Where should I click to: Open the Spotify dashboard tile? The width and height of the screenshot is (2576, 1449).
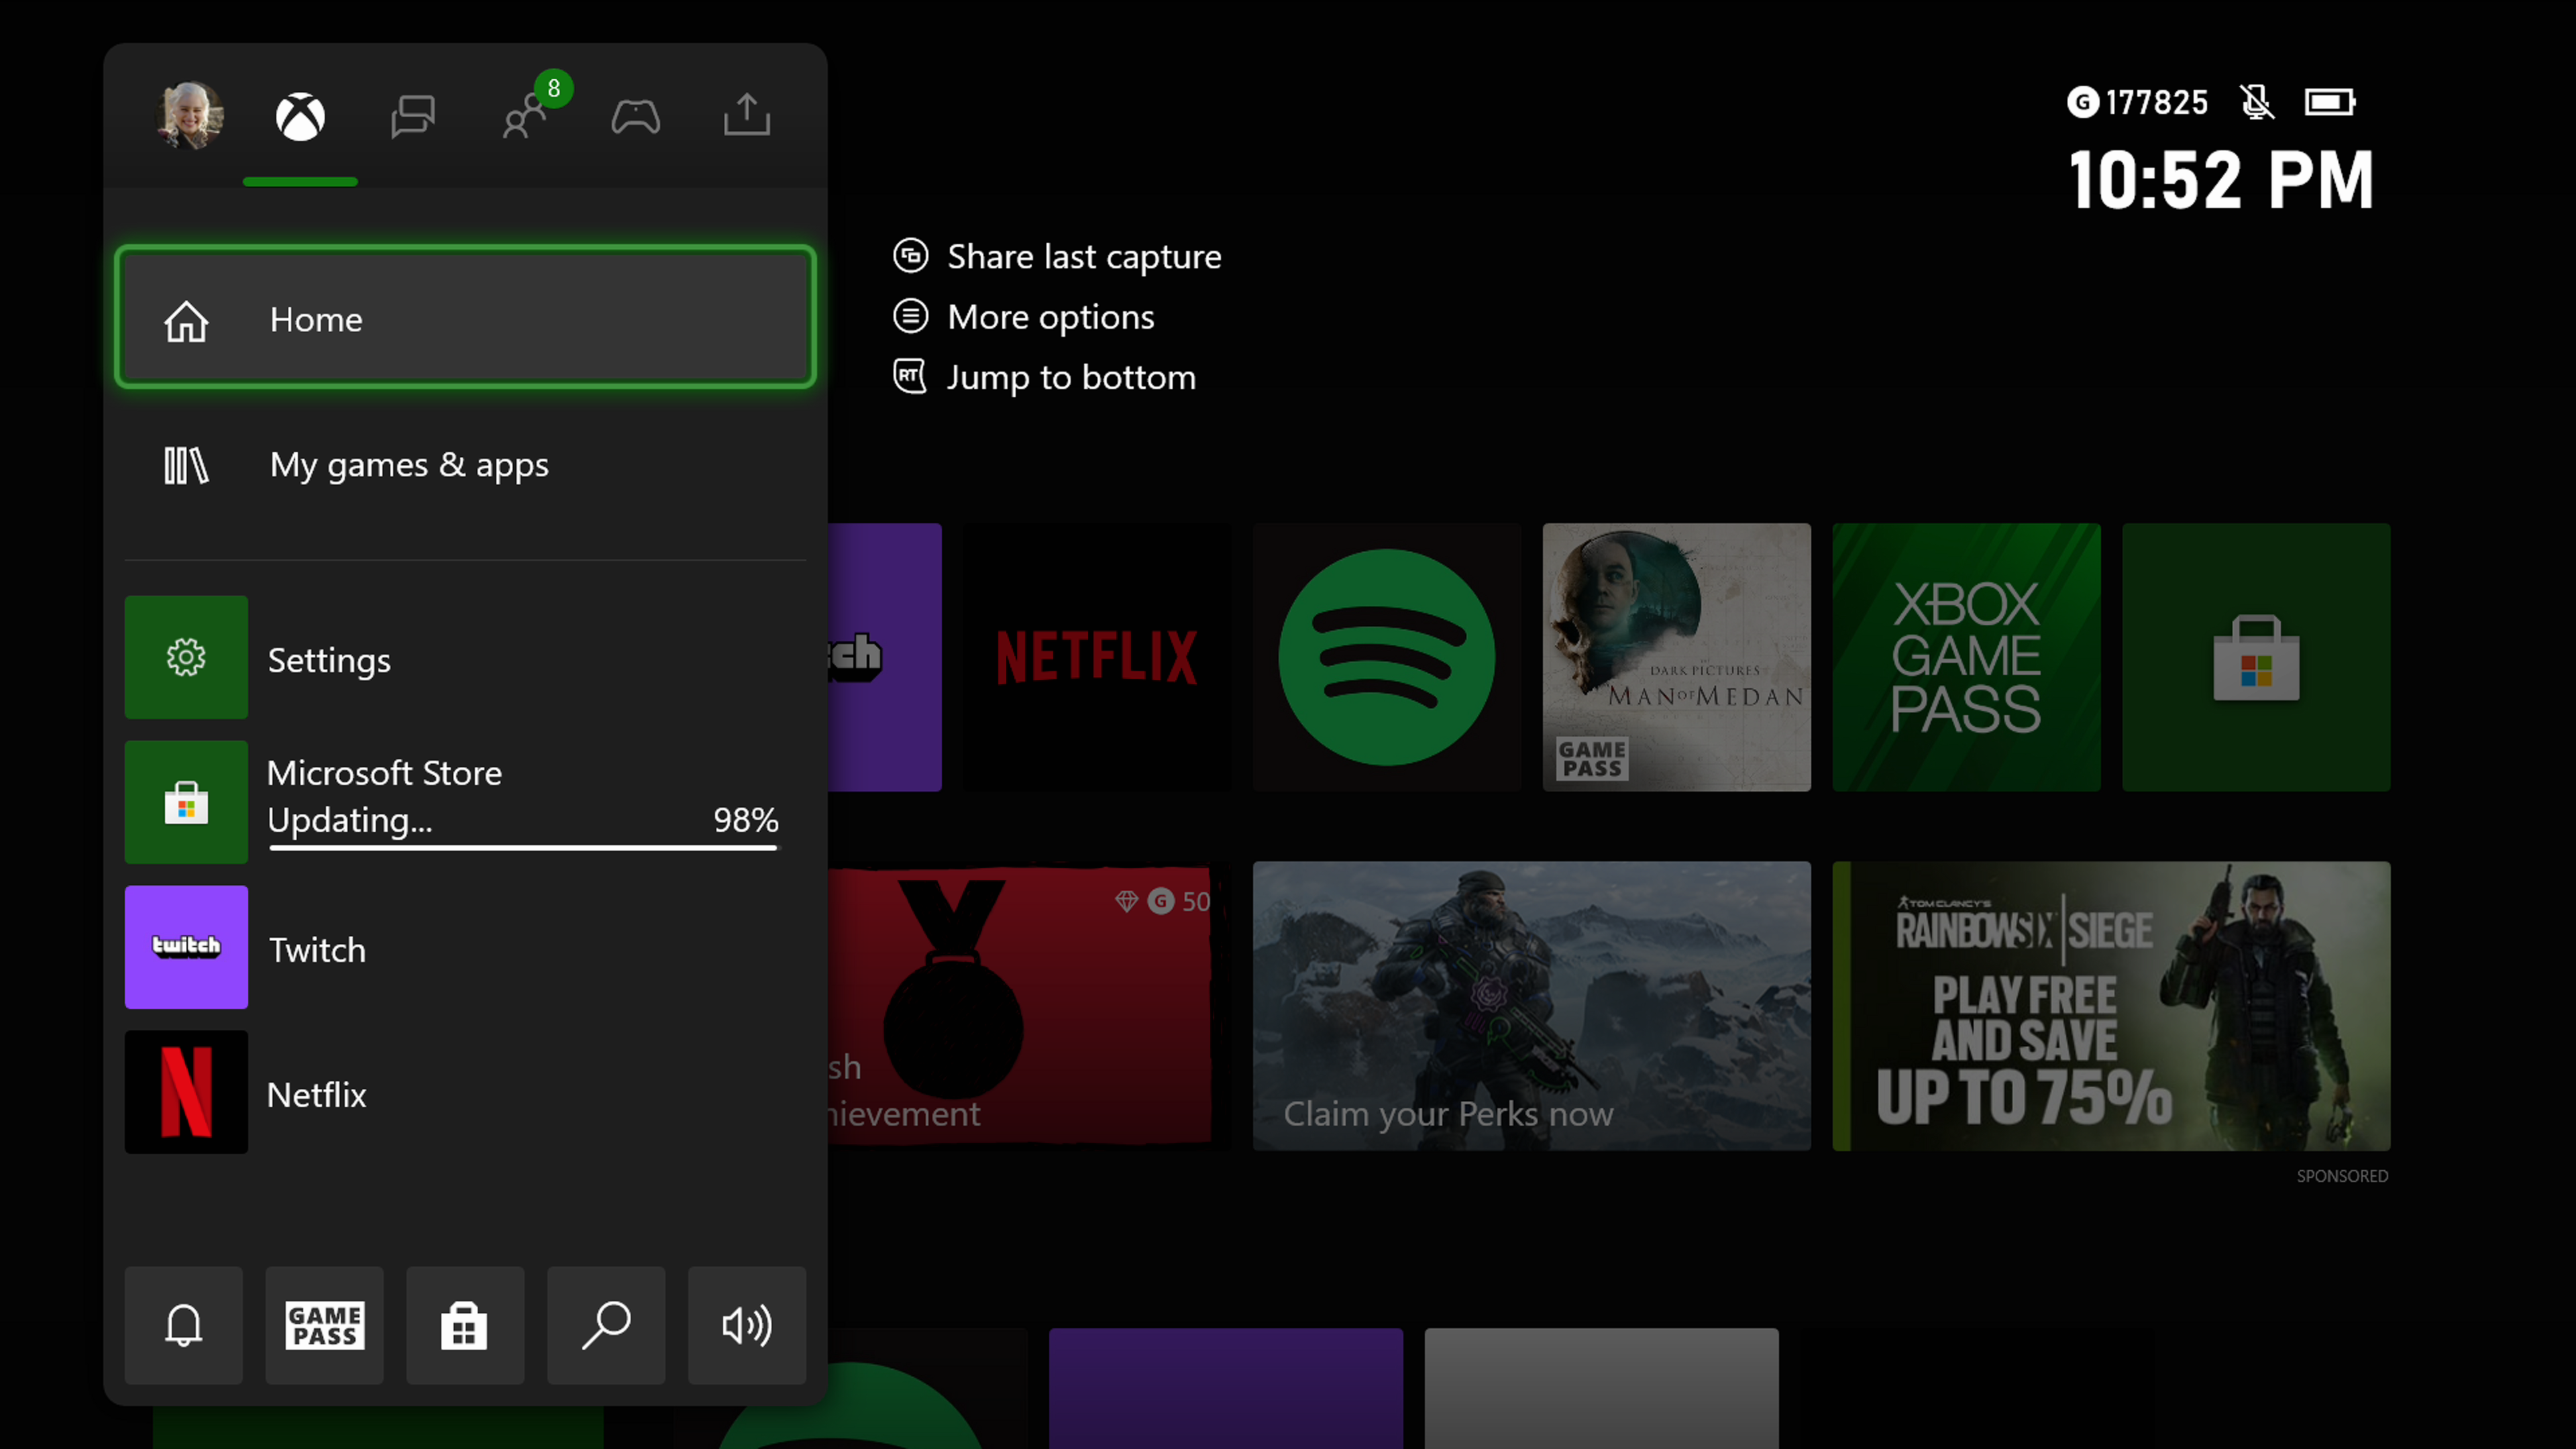(1387, 657)
